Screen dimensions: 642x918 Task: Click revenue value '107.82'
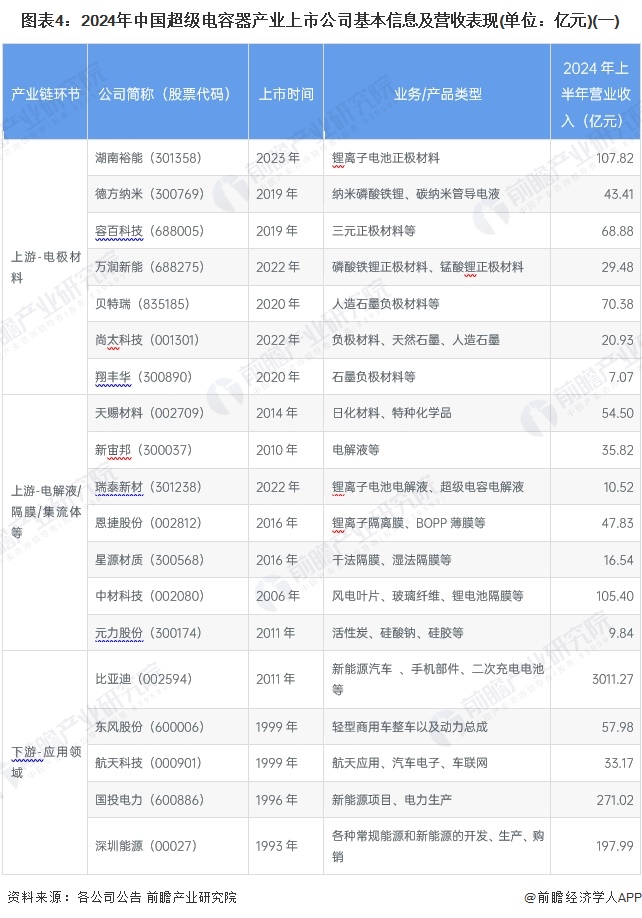614,158
